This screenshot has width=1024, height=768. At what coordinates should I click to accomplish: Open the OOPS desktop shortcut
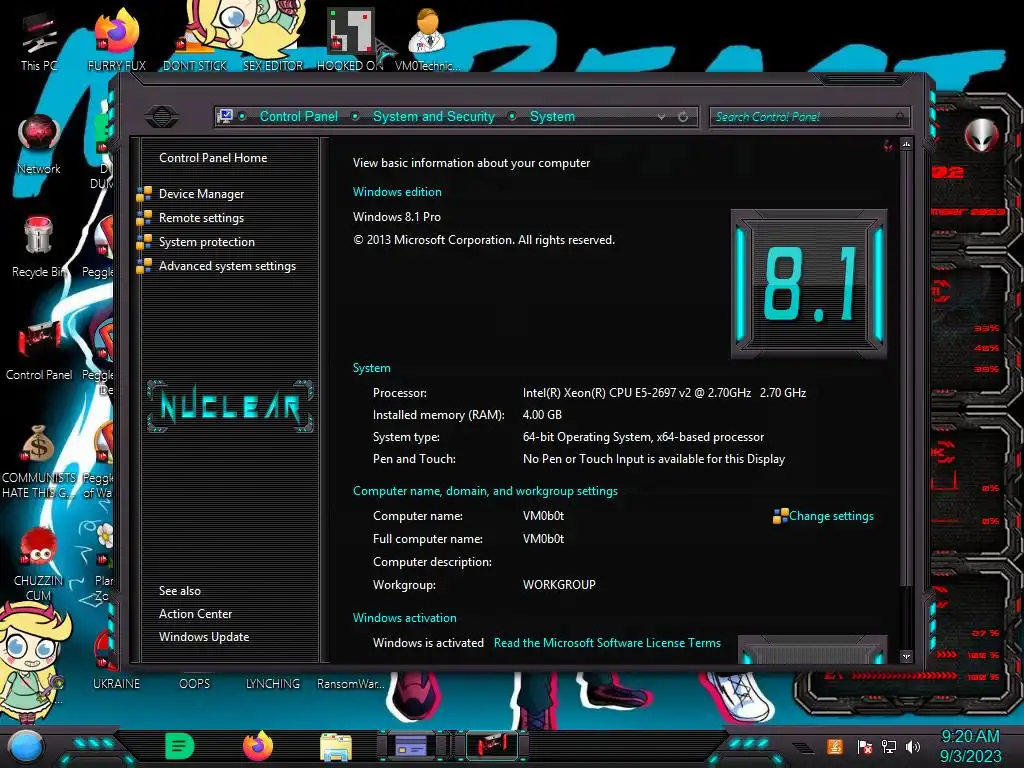click(x=195, y=684)
